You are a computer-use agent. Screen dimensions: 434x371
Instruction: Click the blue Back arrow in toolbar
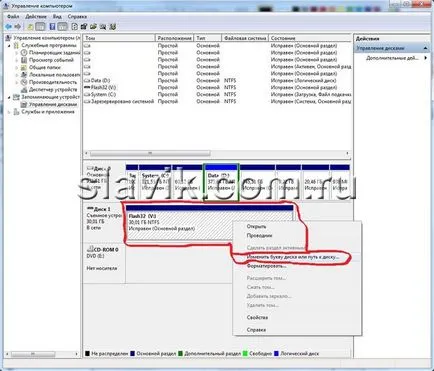[8, 27]
